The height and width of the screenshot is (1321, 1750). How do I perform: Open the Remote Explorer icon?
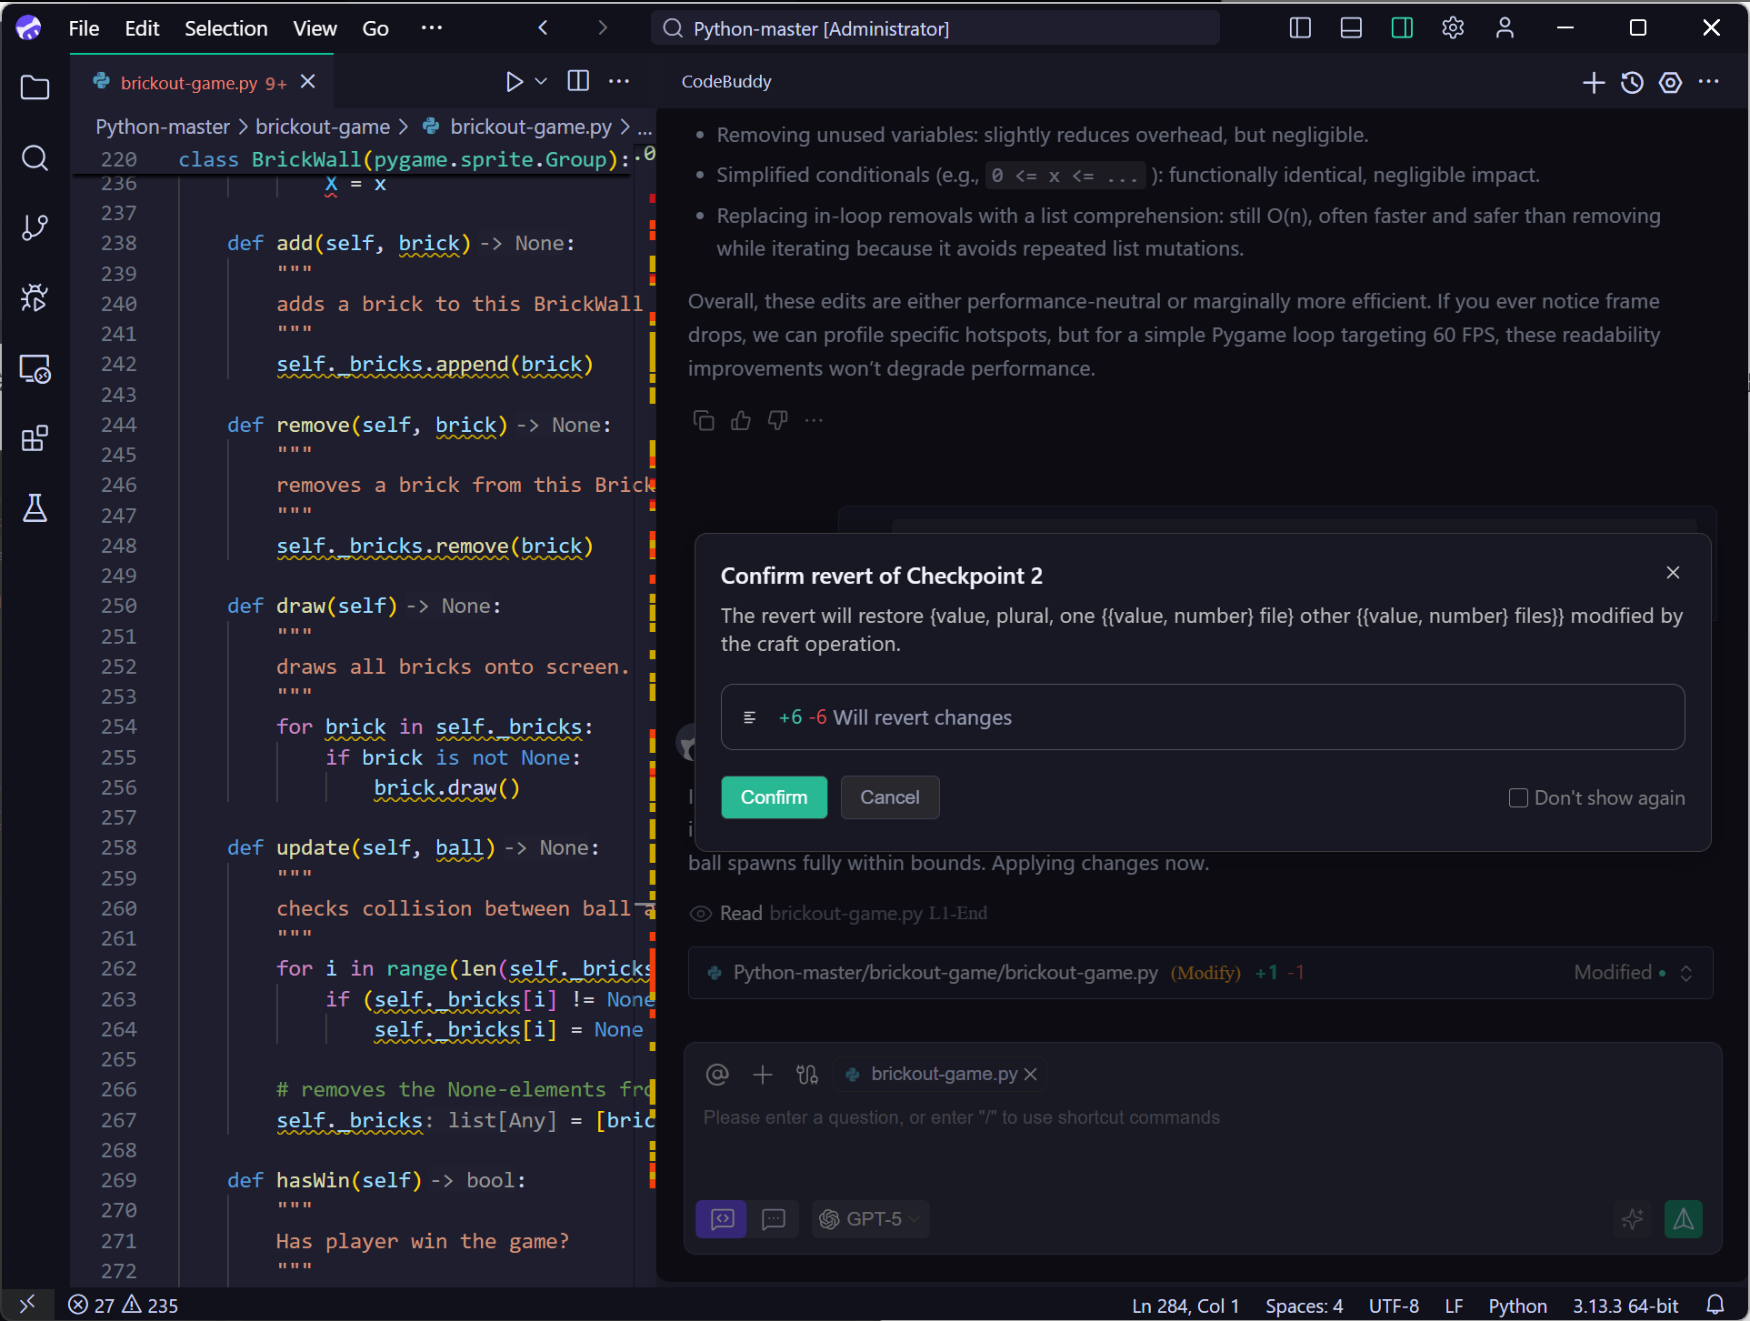tap(35, 370)
